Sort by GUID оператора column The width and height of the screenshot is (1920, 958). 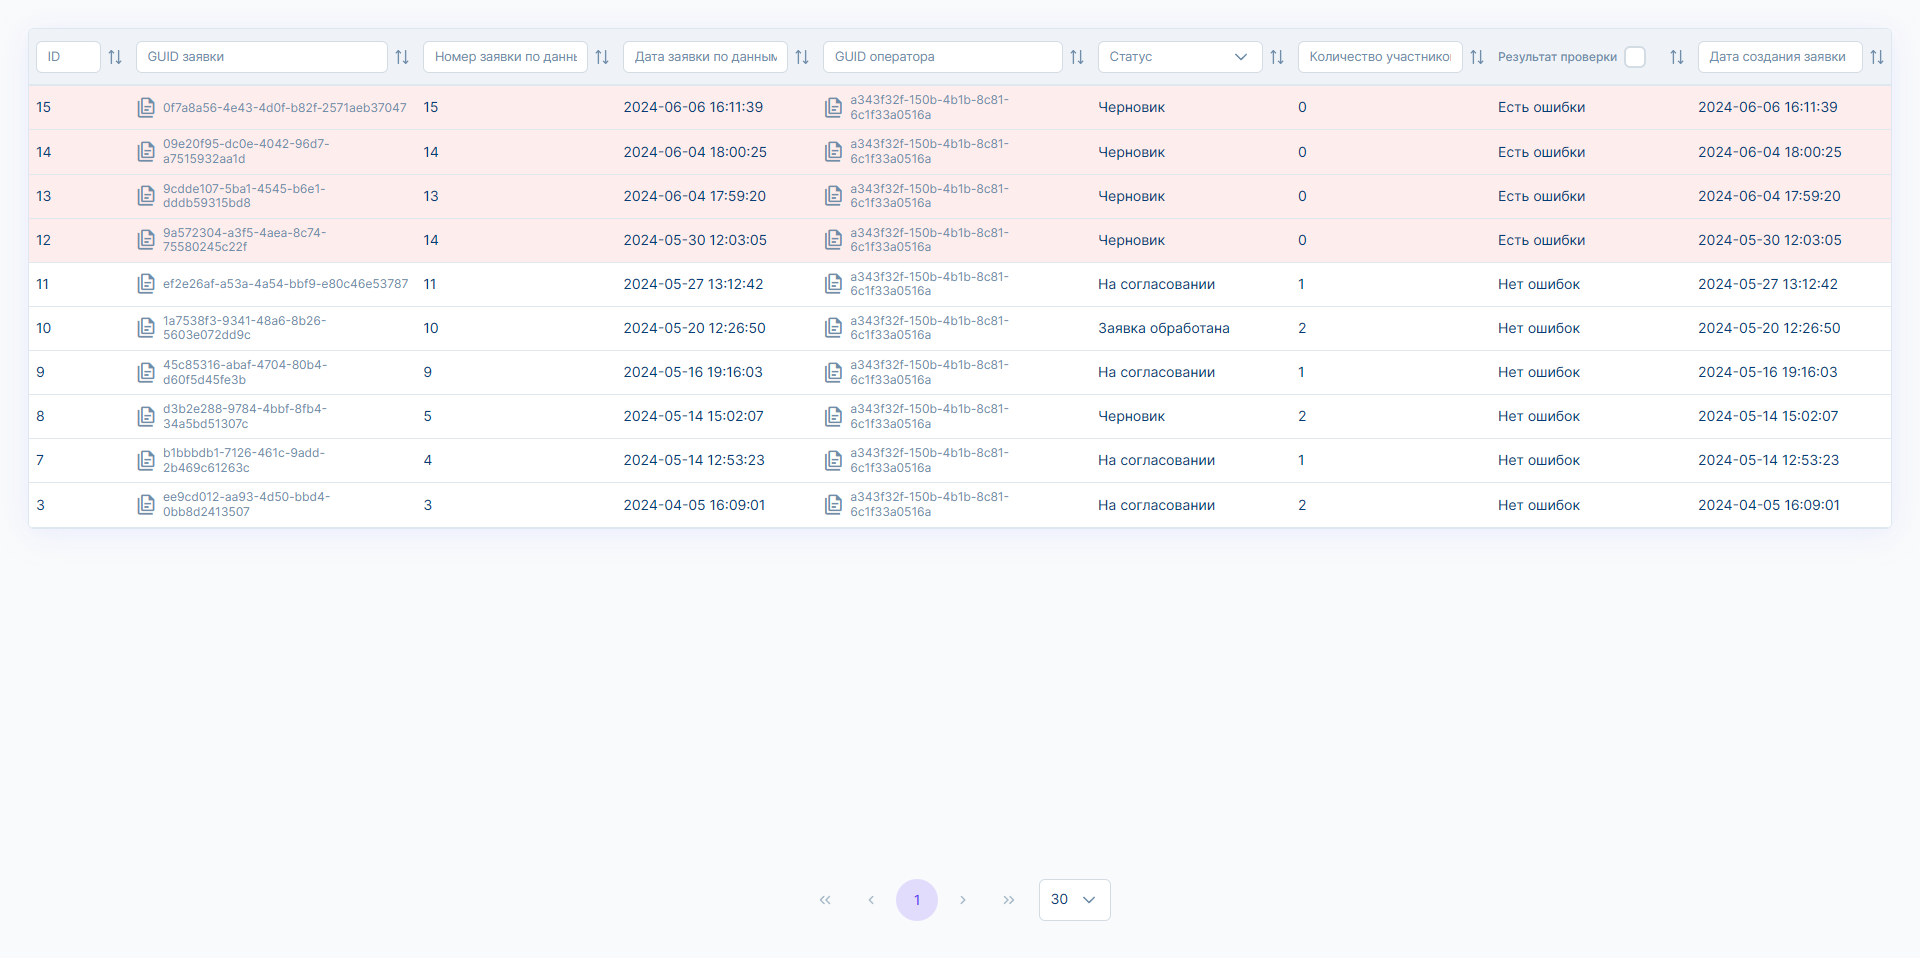tap(1077, 57)
